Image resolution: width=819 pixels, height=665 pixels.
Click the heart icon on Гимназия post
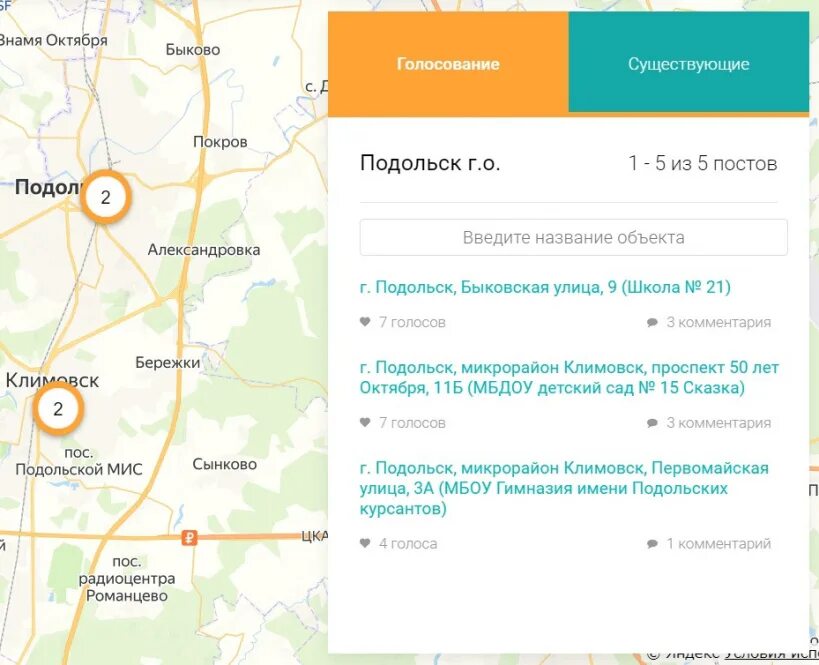click(363, 543)
